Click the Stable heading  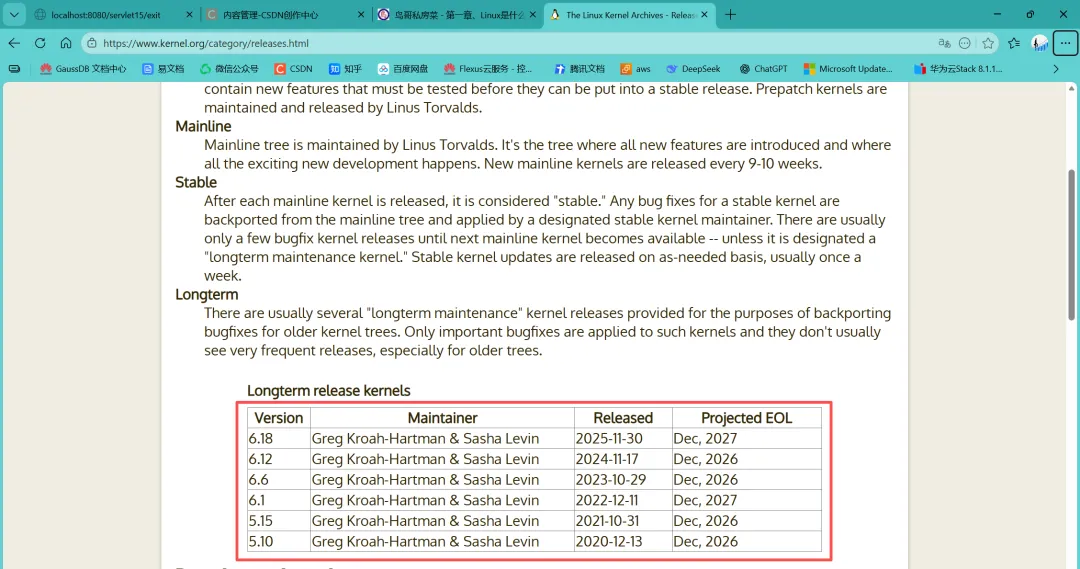pyautogui.click(x=196, y=182)
